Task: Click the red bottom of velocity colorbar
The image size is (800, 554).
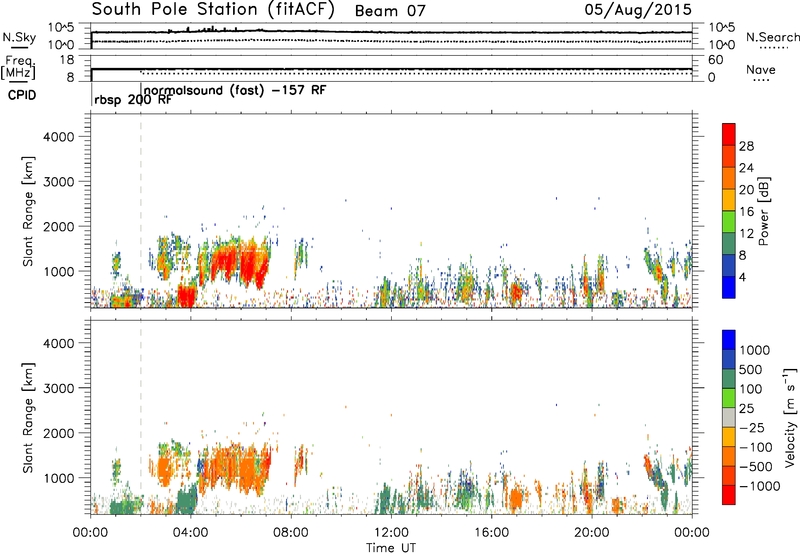Action: [x=729, y=495]
